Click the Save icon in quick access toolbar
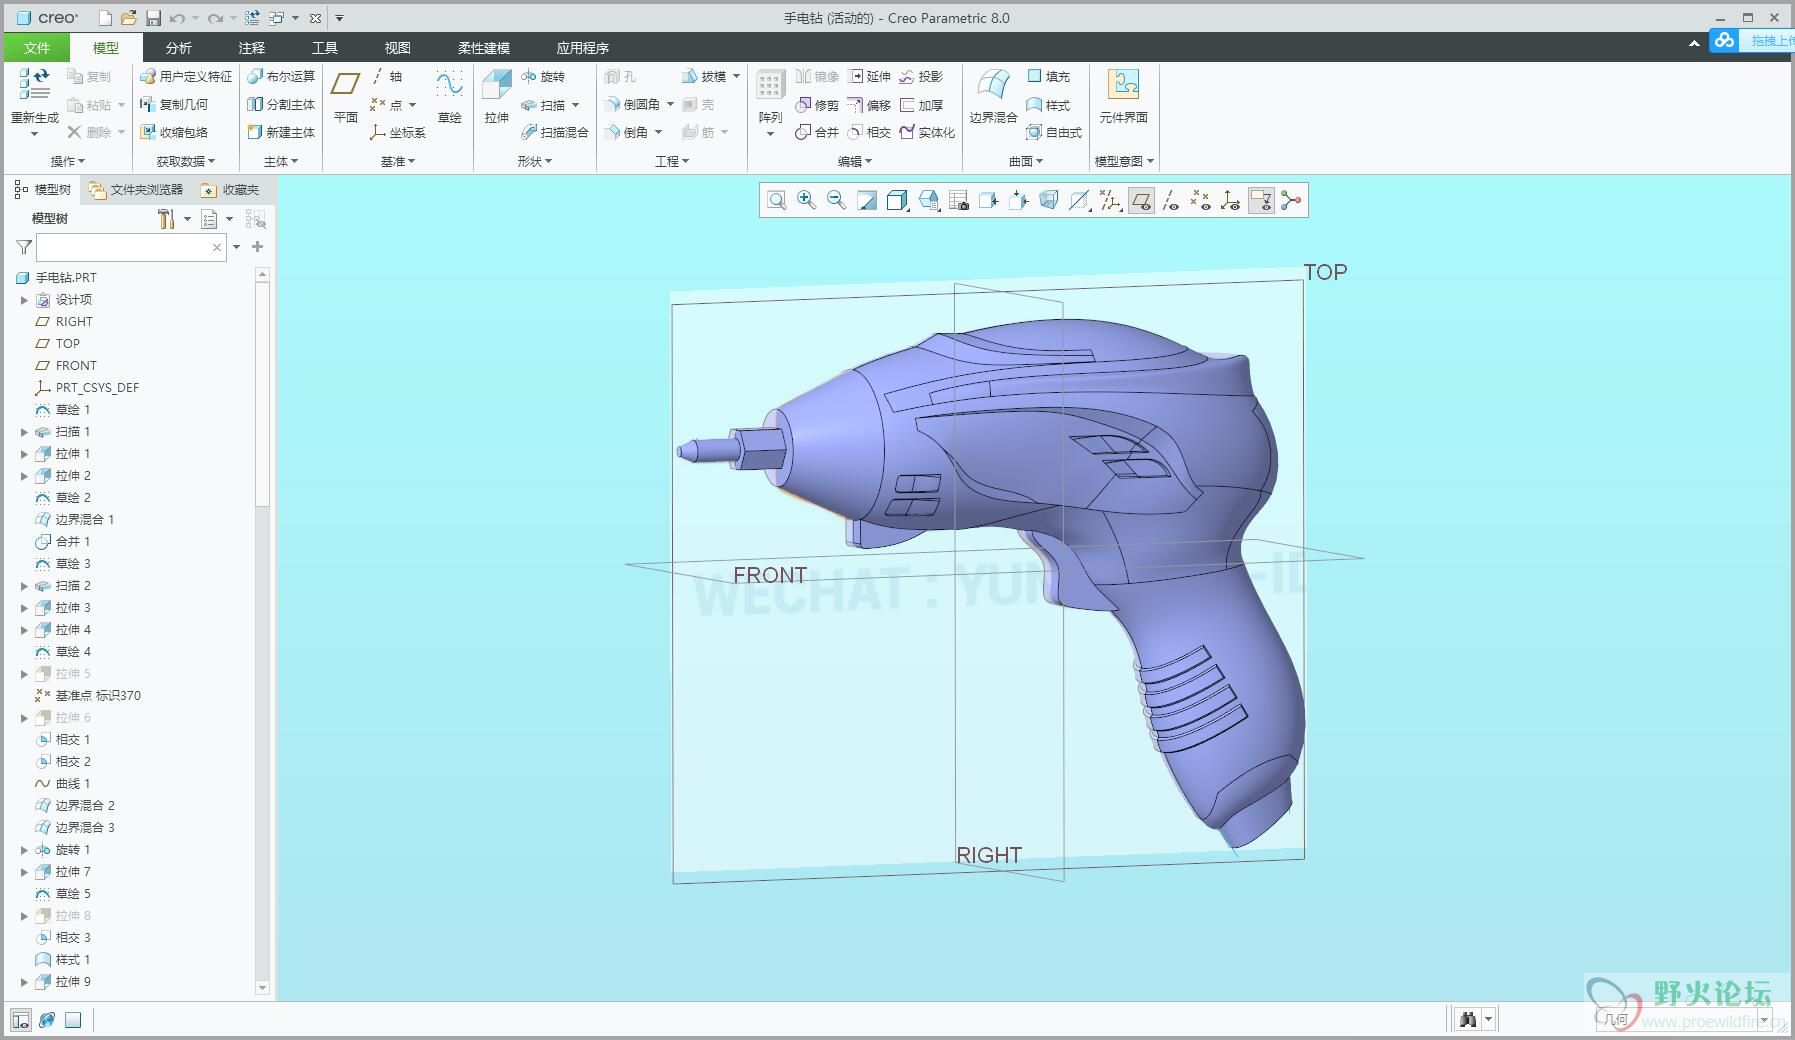 click(x=153, y=18)
